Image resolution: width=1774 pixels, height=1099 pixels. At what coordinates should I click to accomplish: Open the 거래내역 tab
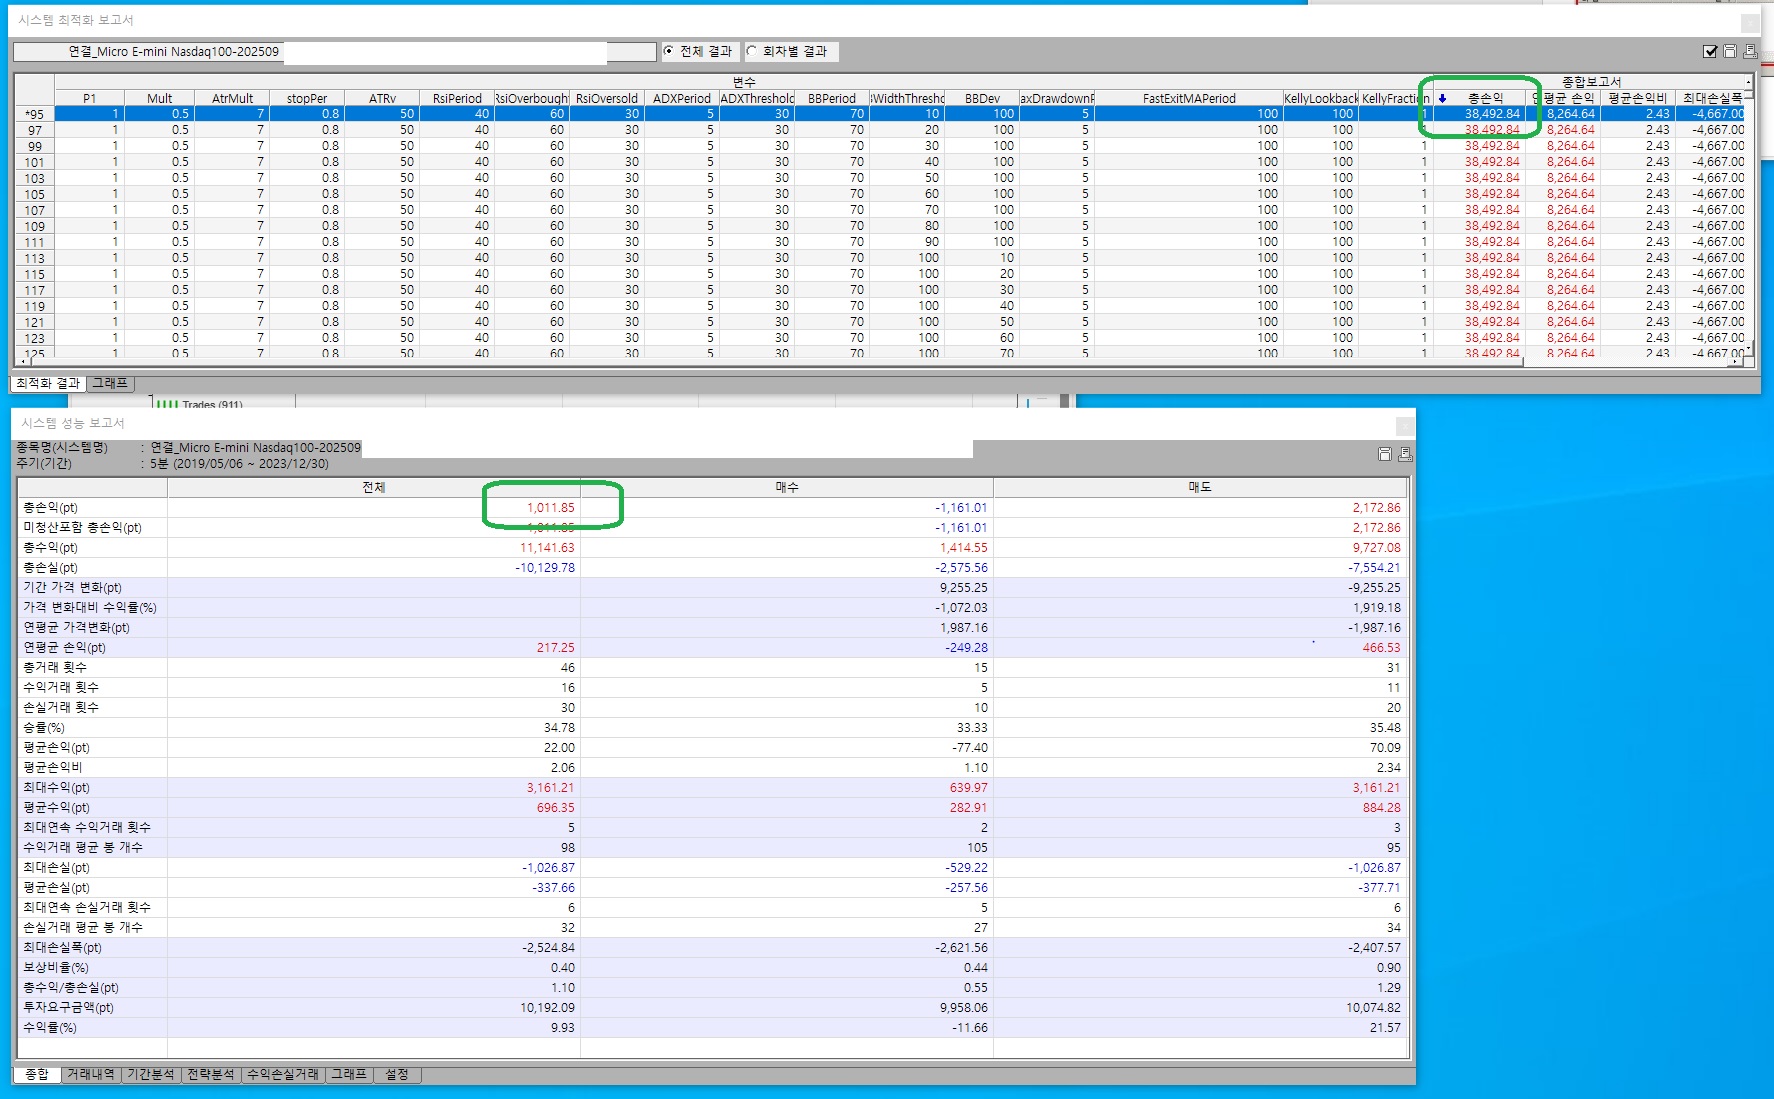coord(90,1074)
